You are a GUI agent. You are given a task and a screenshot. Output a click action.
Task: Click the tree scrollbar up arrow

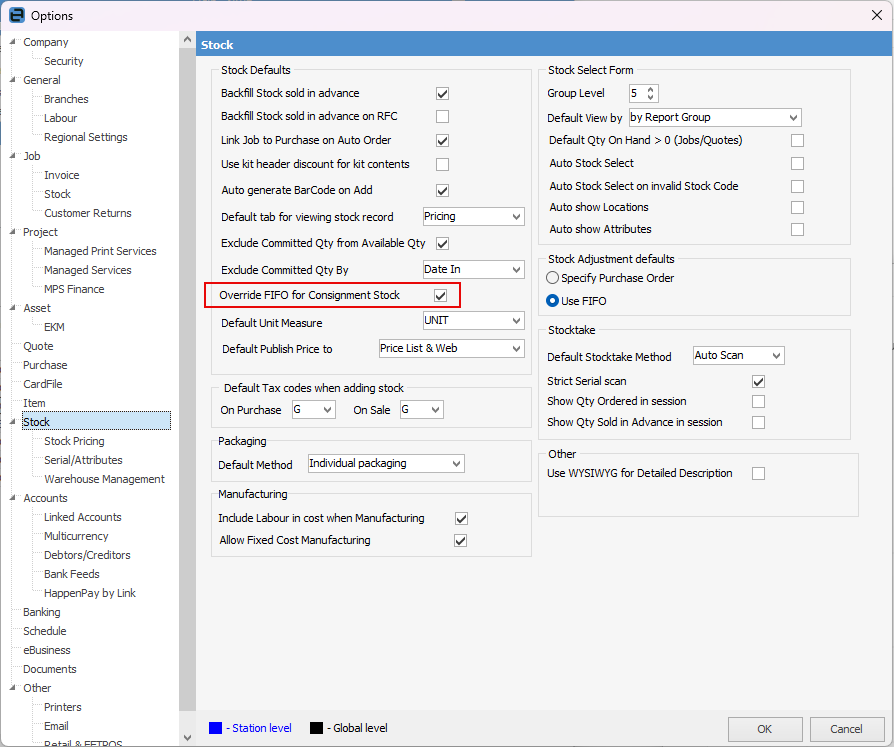tap(187, 40)
